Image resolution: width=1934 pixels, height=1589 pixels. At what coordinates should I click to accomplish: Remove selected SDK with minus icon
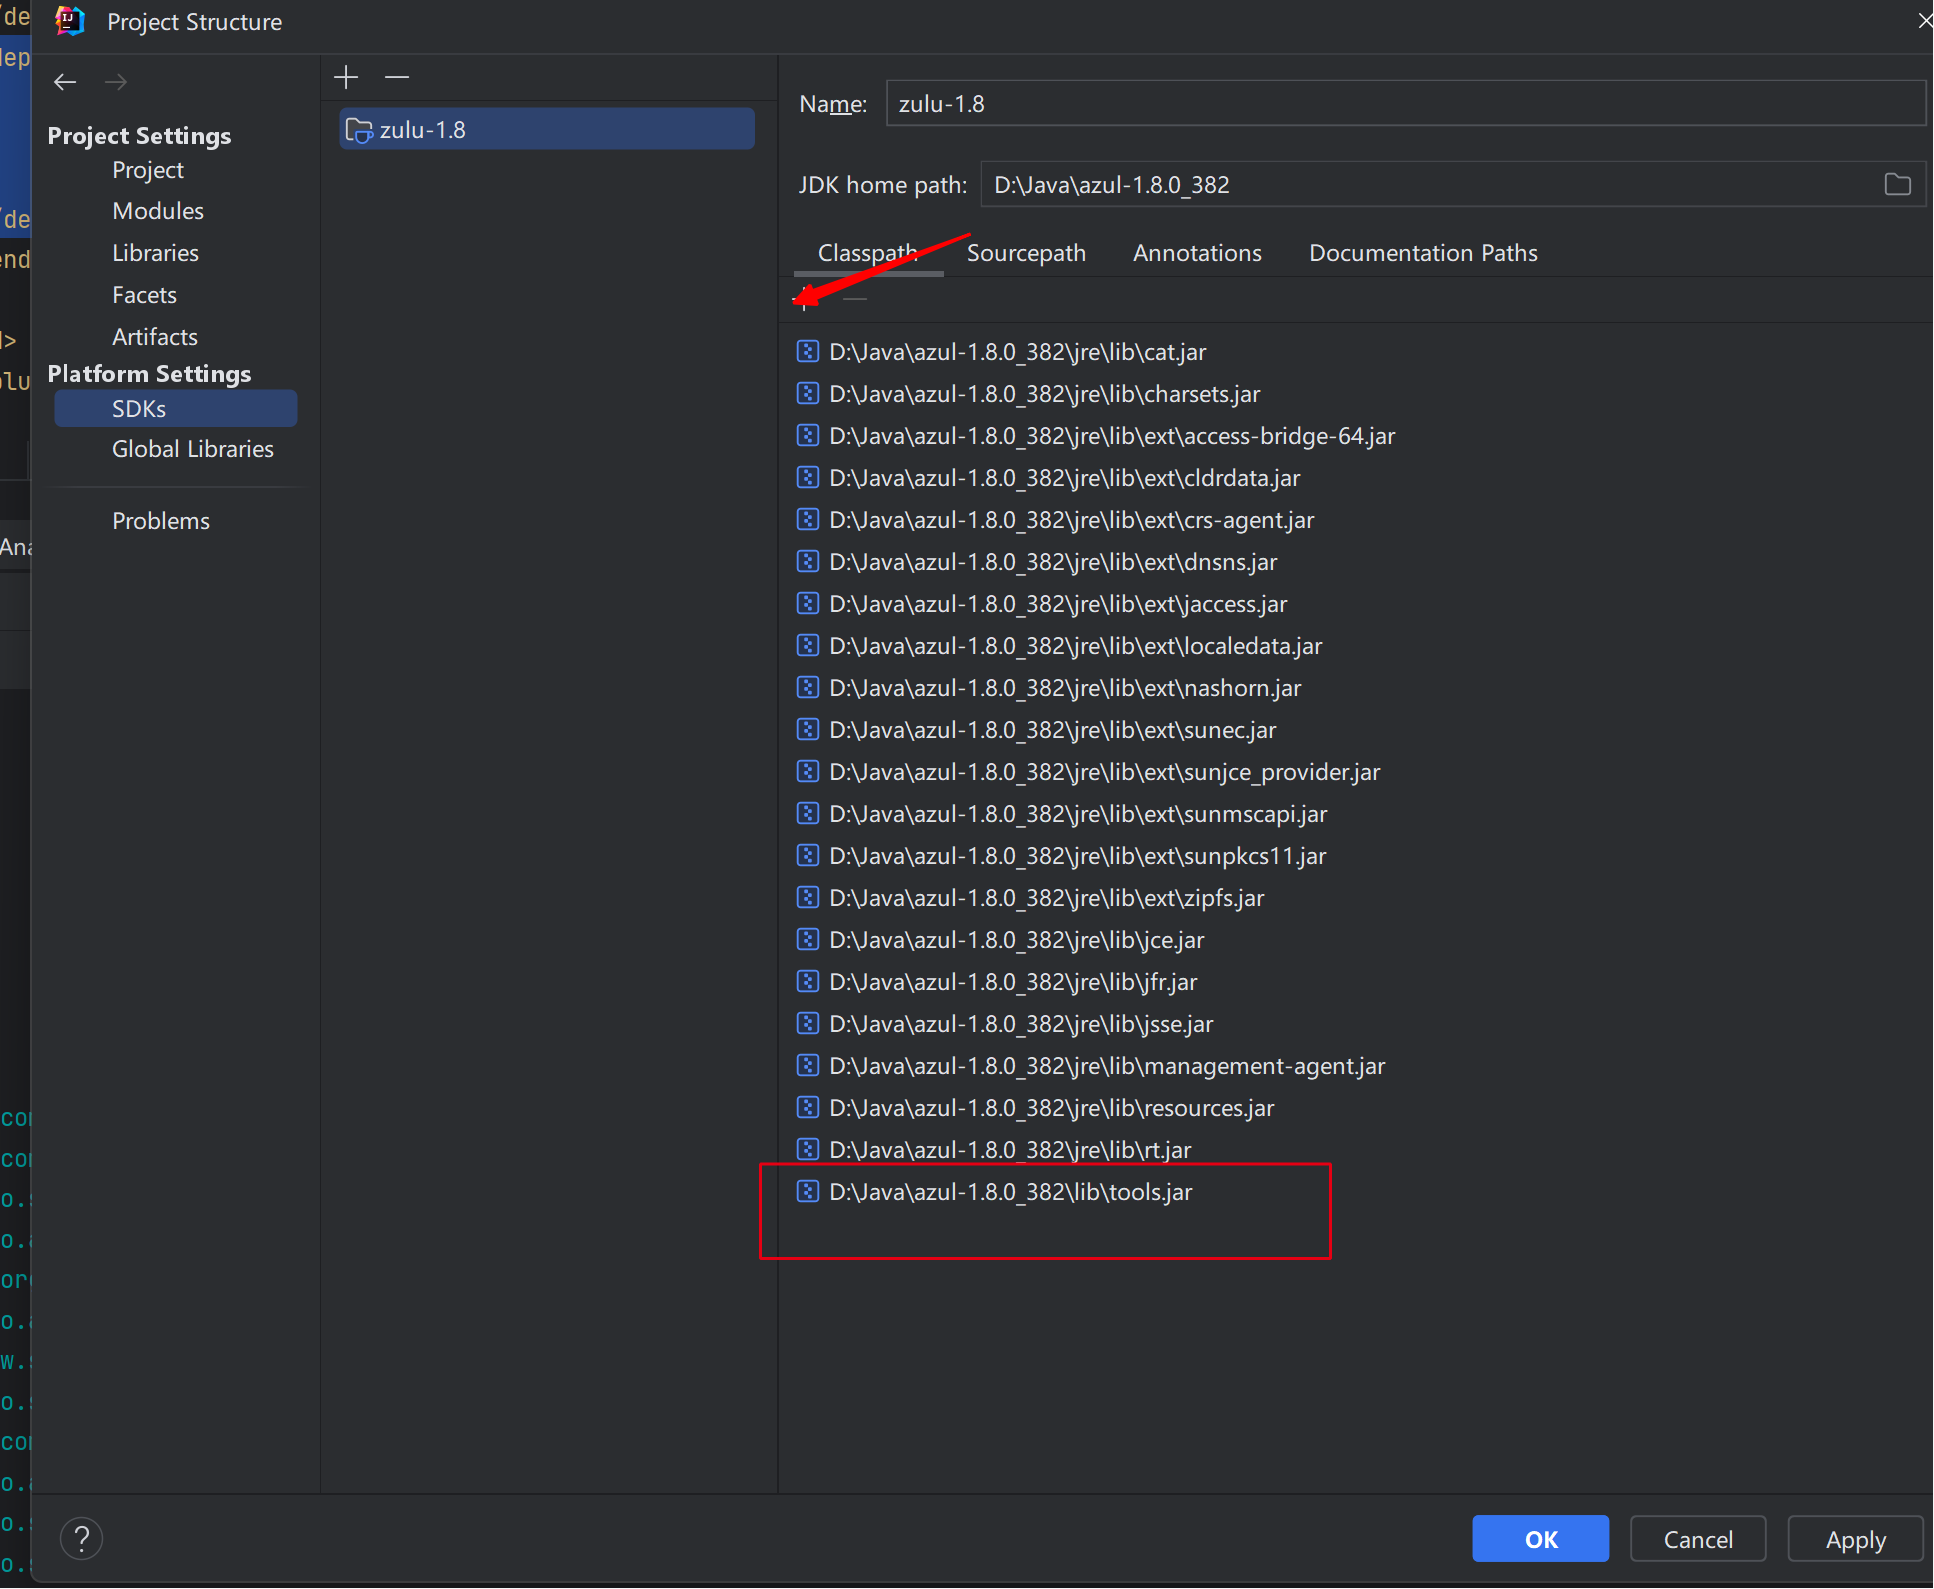coord(397,77)
